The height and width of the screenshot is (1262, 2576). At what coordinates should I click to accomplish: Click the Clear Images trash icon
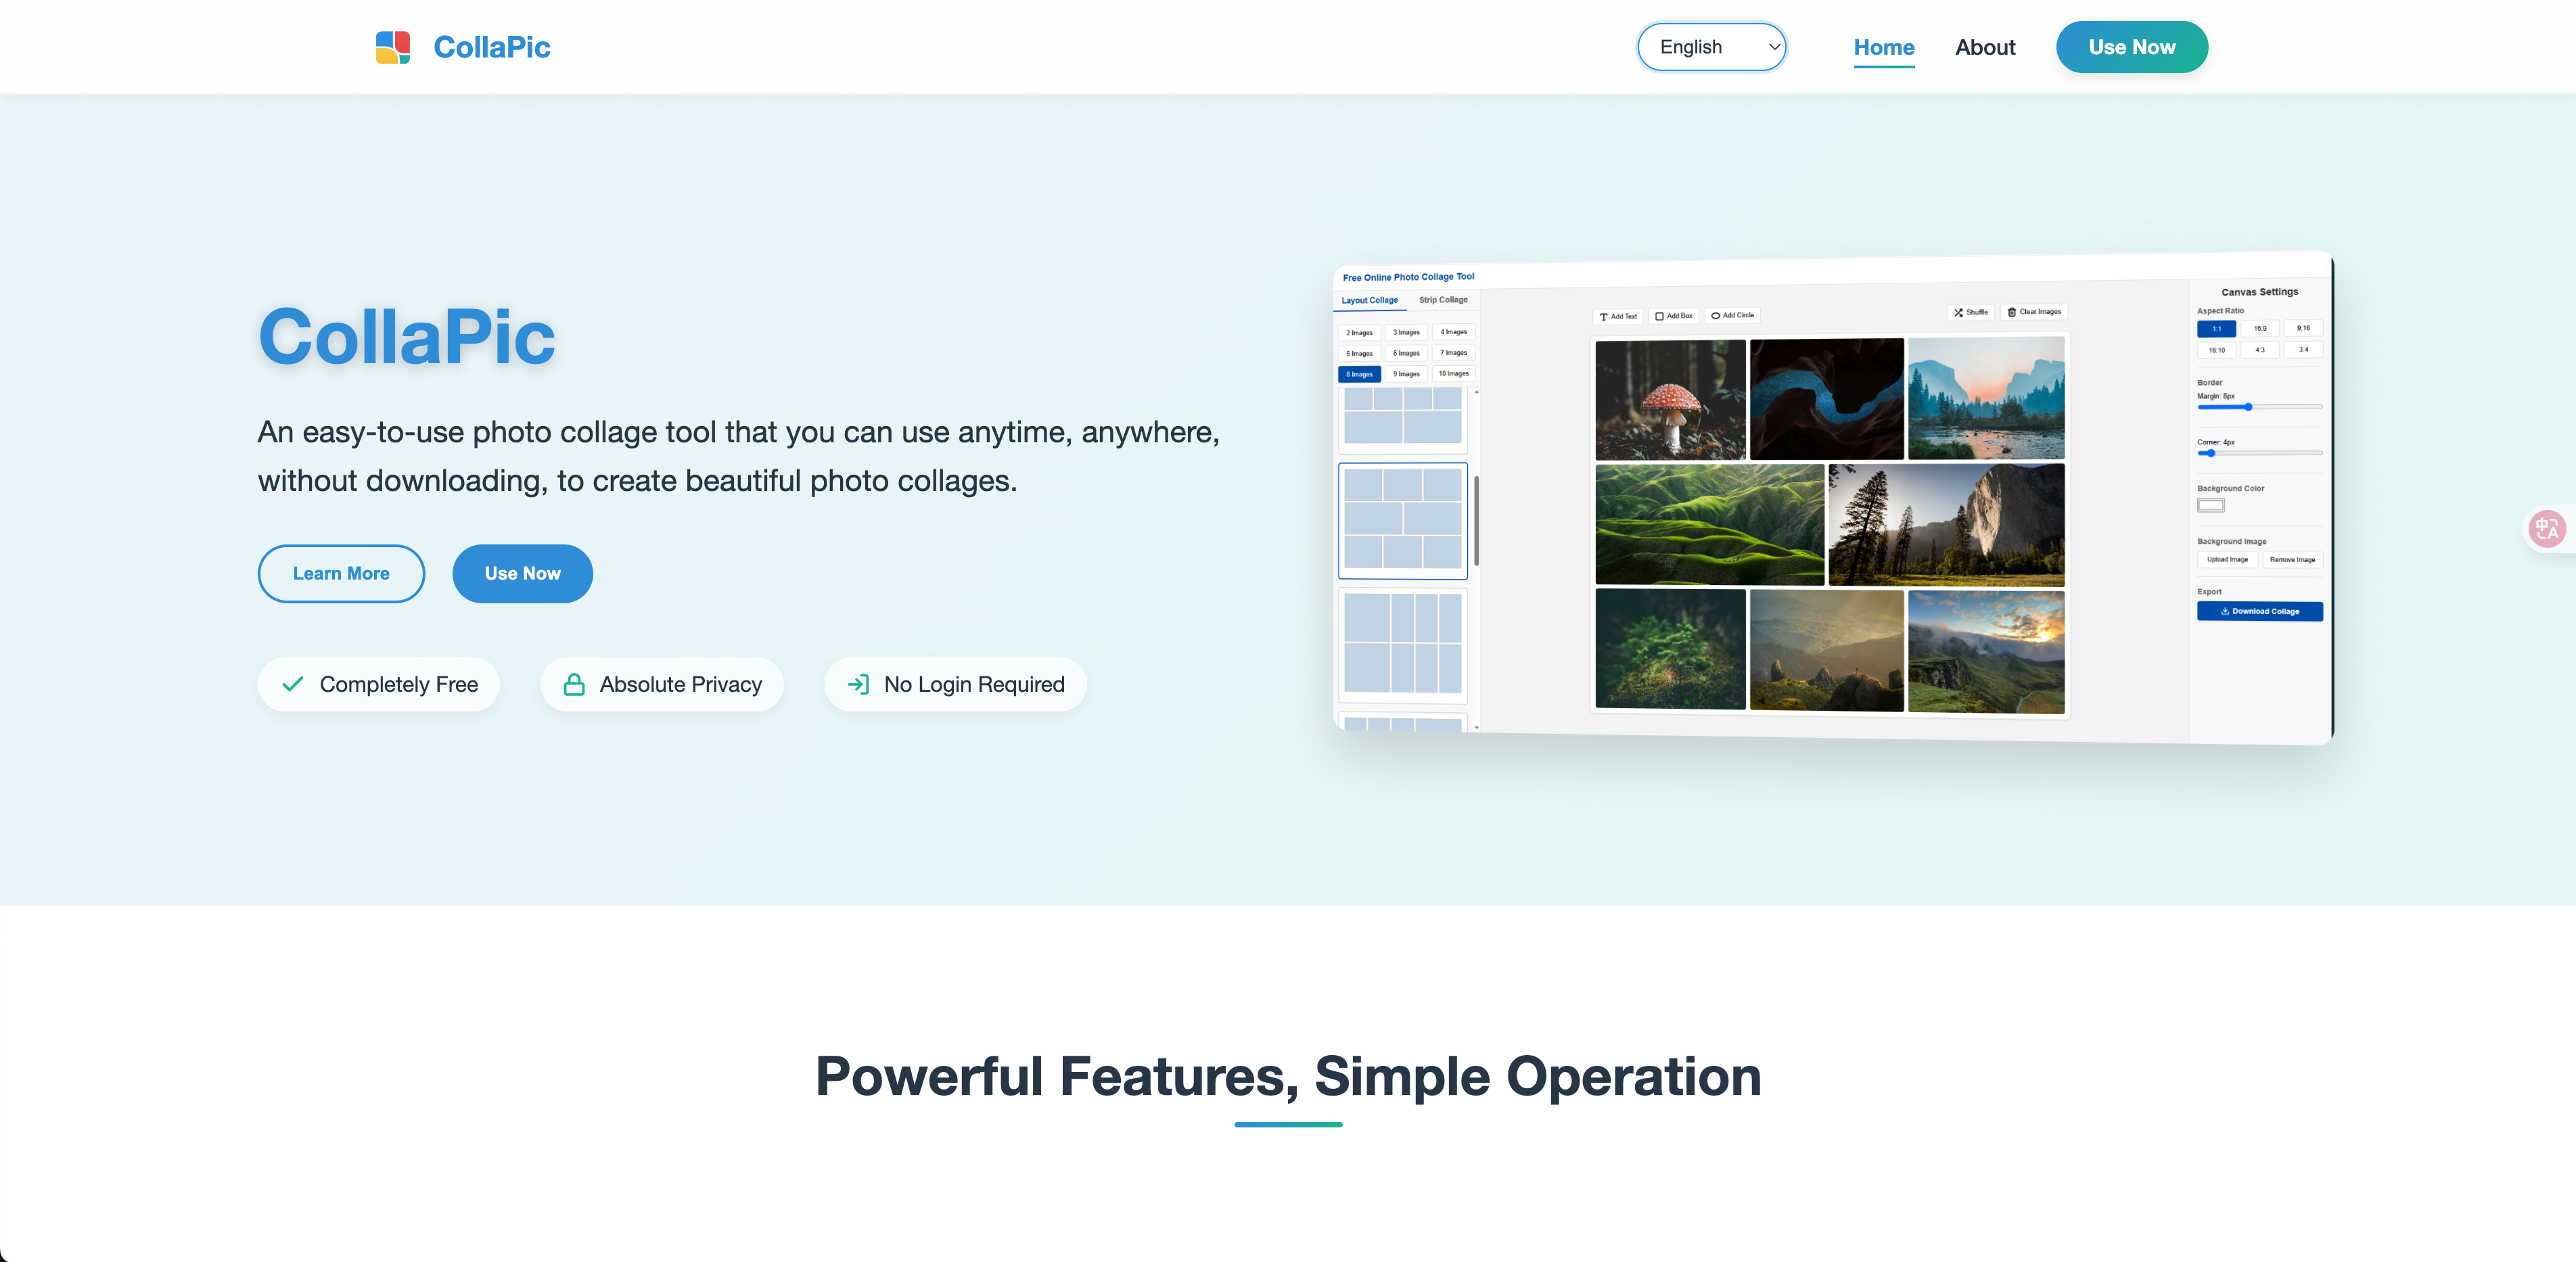[2012, 312]
